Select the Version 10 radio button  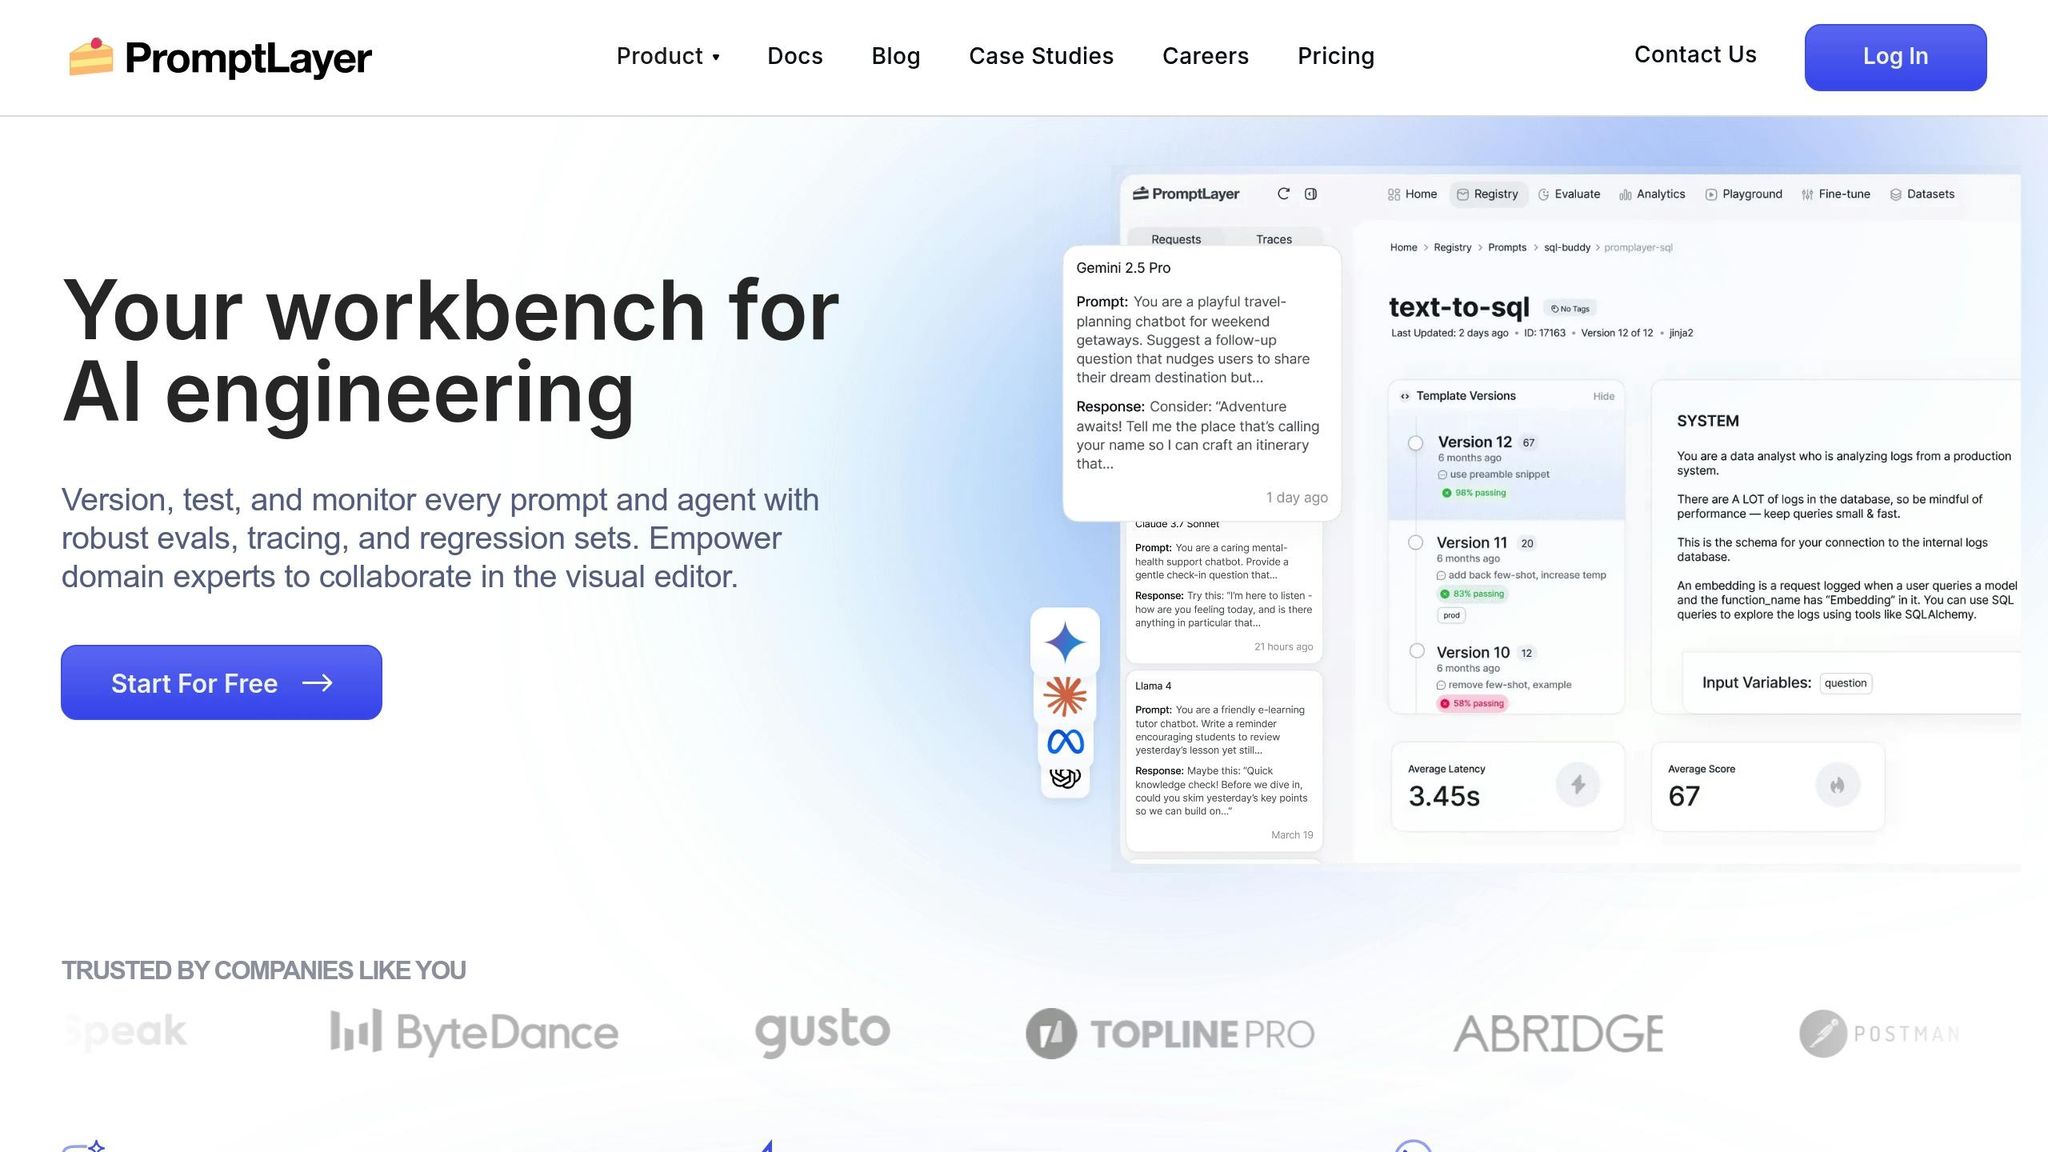click(x=1416, y=651)
